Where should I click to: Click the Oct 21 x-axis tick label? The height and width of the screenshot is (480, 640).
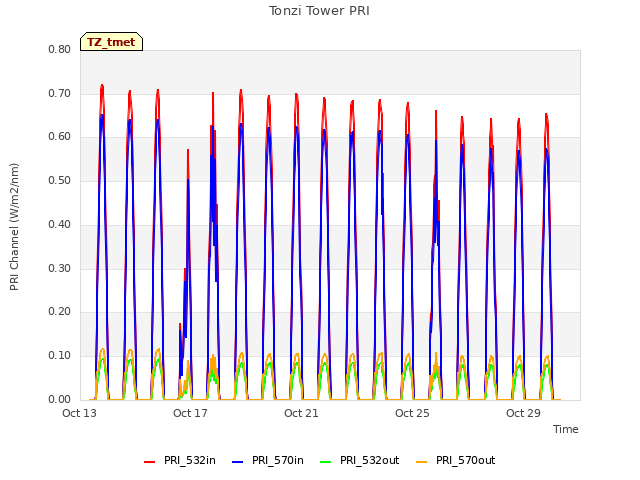tap(301, 413)
